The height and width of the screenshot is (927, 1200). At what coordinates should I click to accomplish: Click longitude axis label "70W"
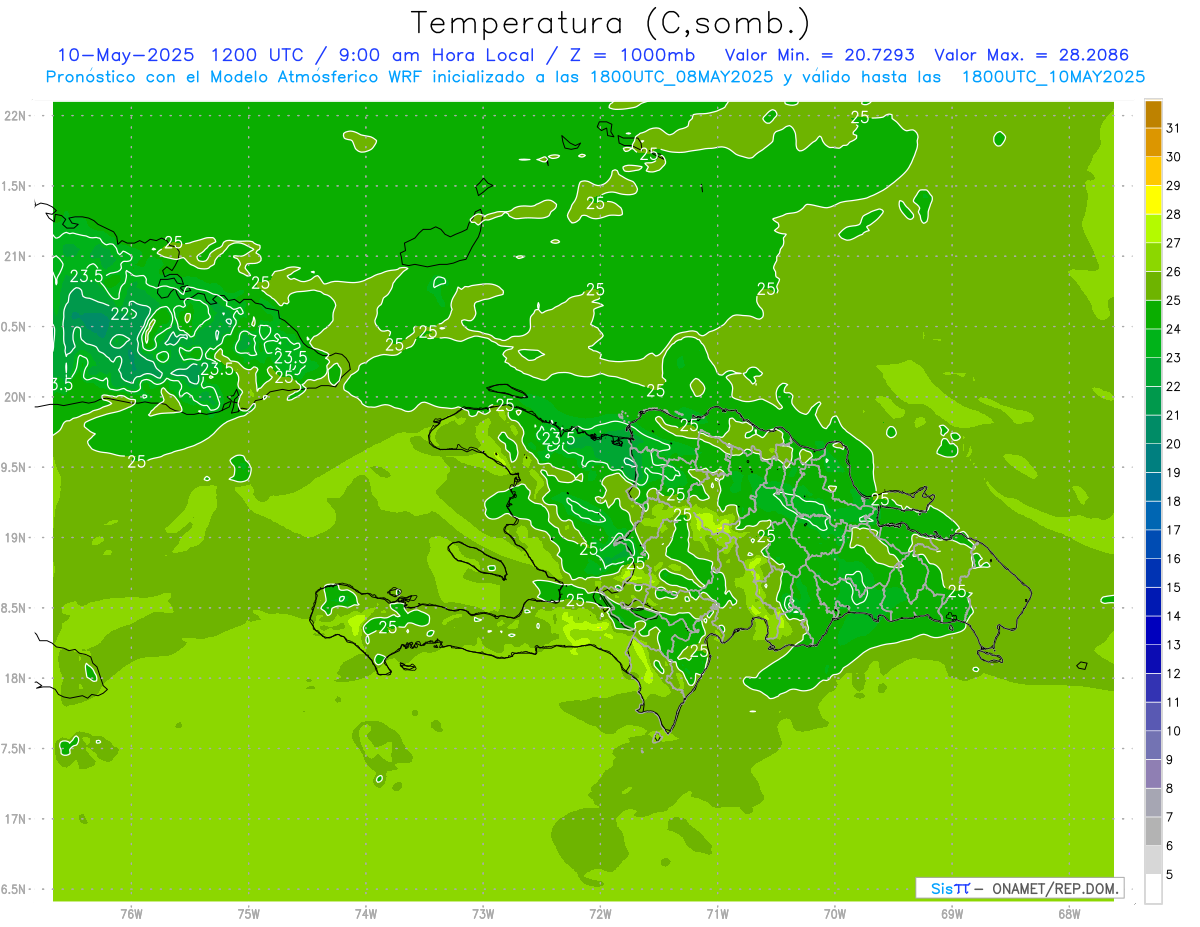tap(835, 914)
